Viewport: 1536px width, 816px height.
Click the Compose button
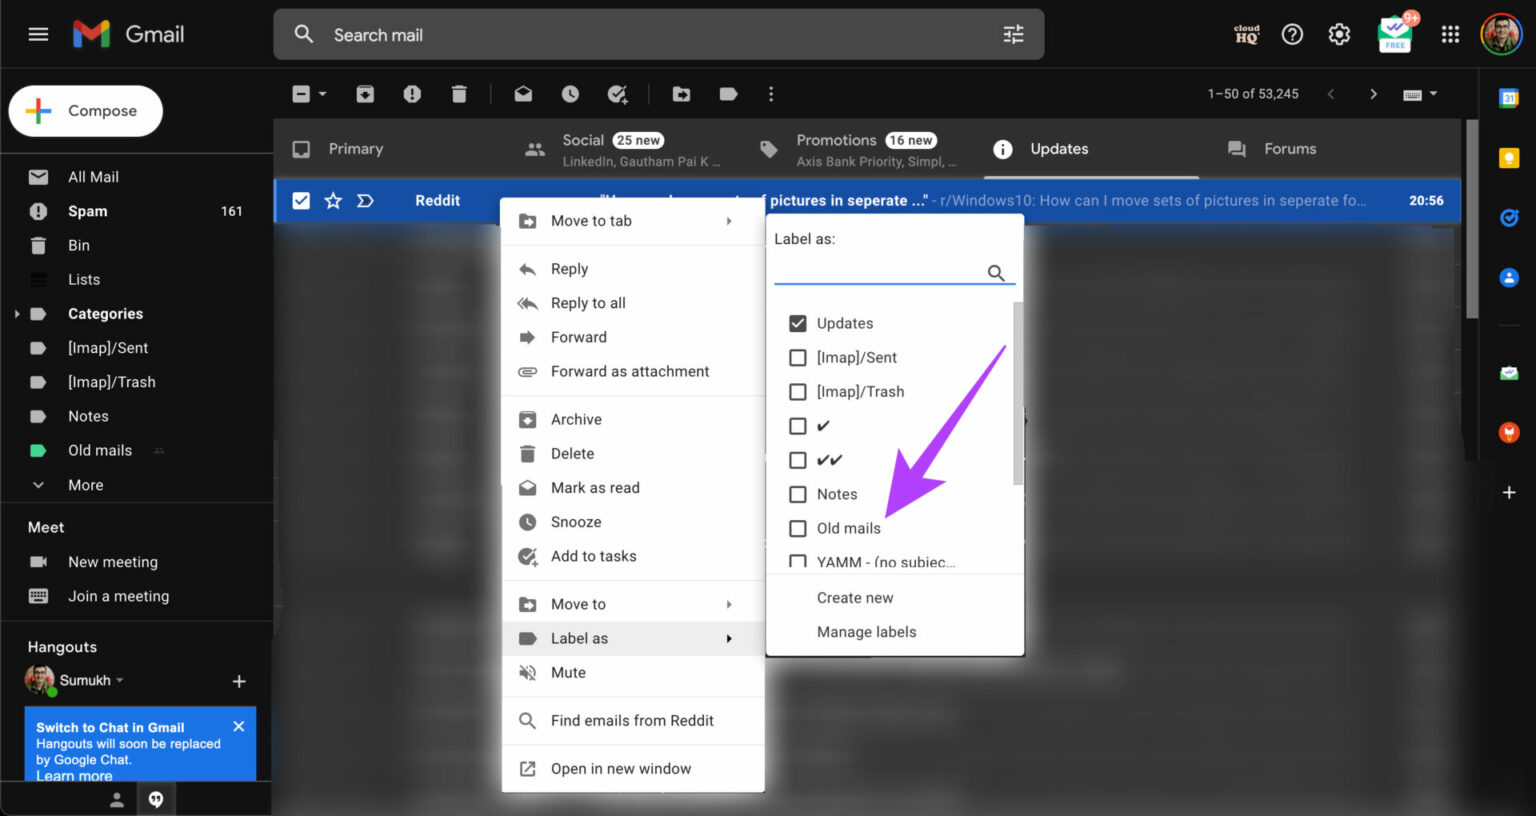(85, 111)
